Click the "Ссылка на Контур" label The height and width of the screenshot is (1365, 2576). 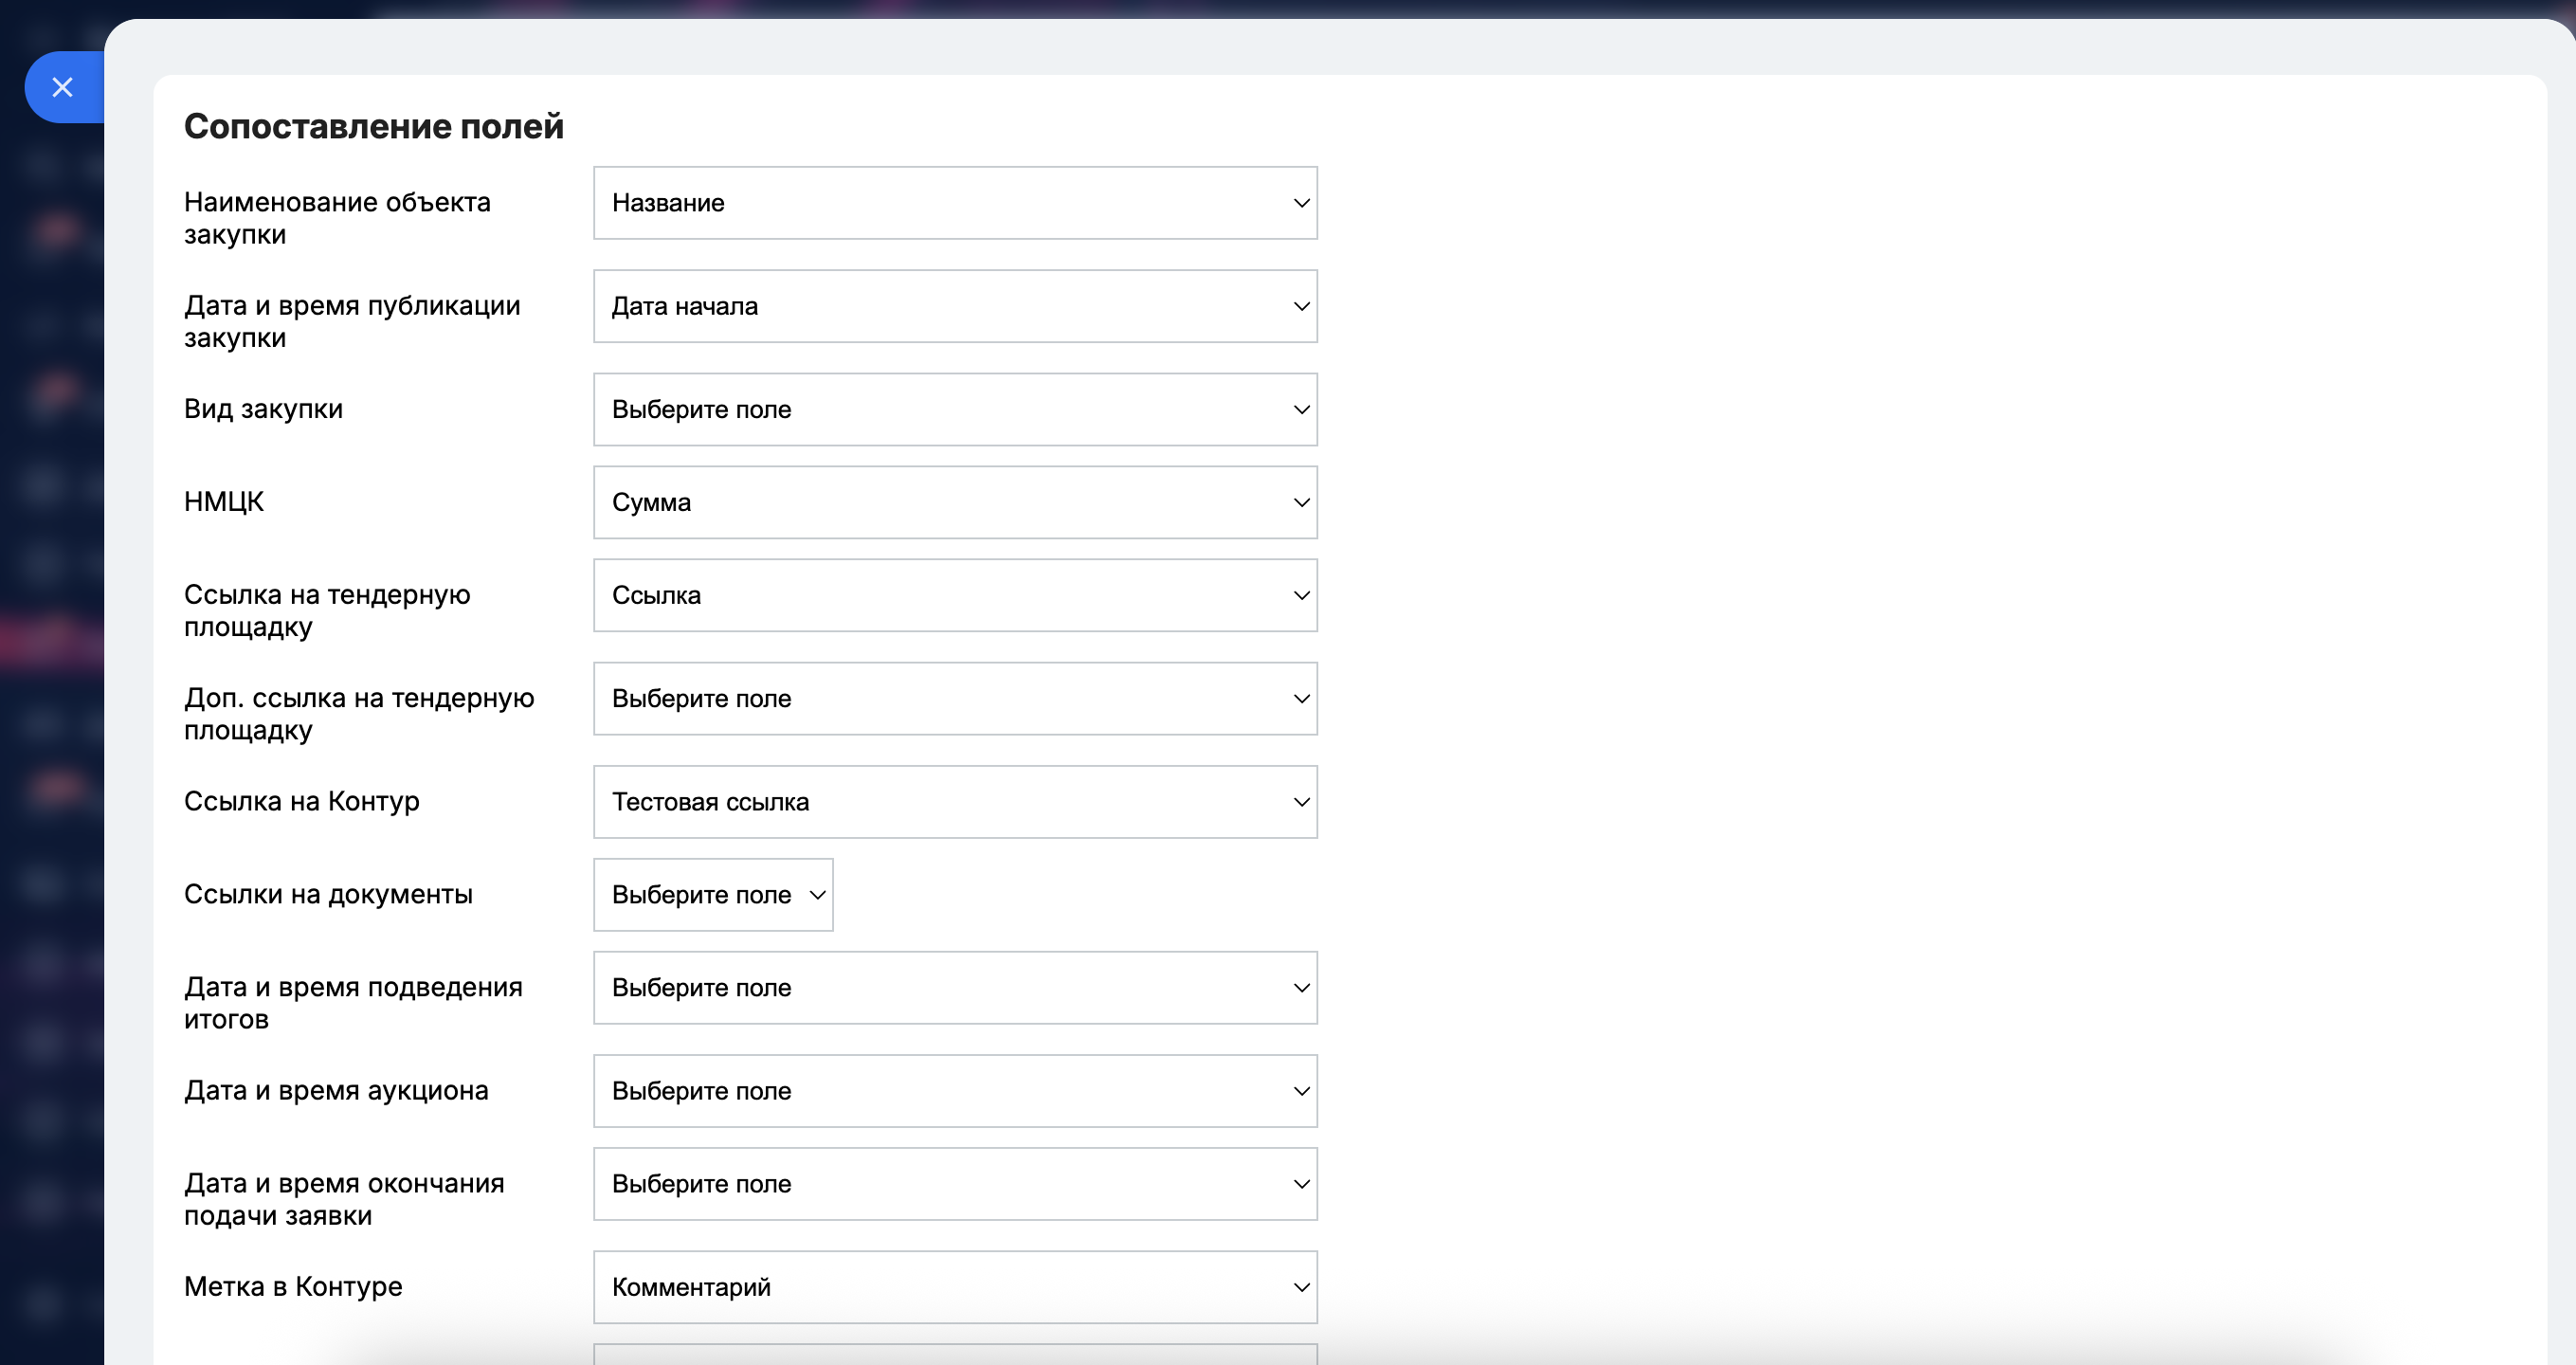pyautogui.click(x=302, y=801)
